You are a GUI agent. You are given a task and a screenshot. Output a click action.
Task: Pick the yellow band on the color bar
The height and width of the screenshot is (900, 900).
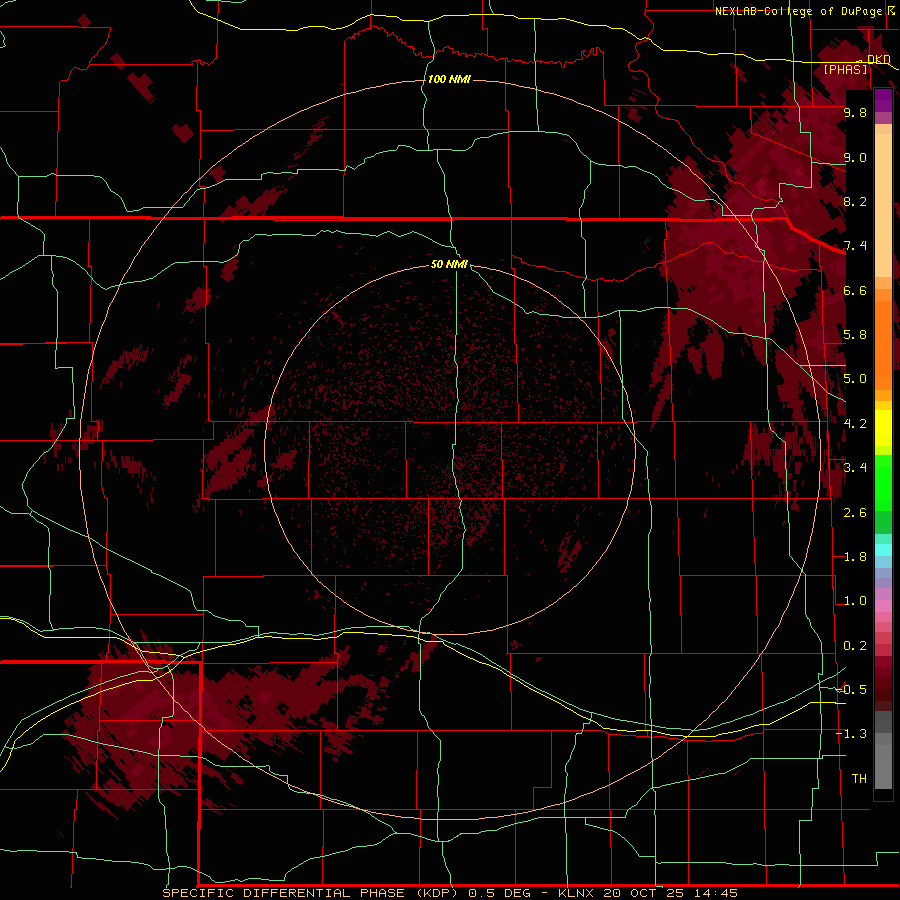pyautogui.click(x=883, y=428)
